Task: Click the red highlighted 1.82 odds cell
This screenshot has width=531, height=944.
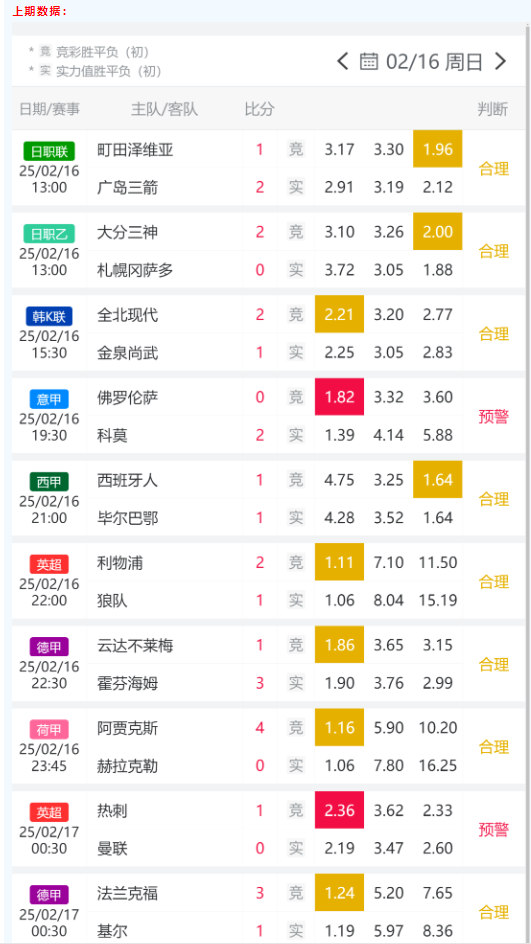Action: tap(340, 397)
